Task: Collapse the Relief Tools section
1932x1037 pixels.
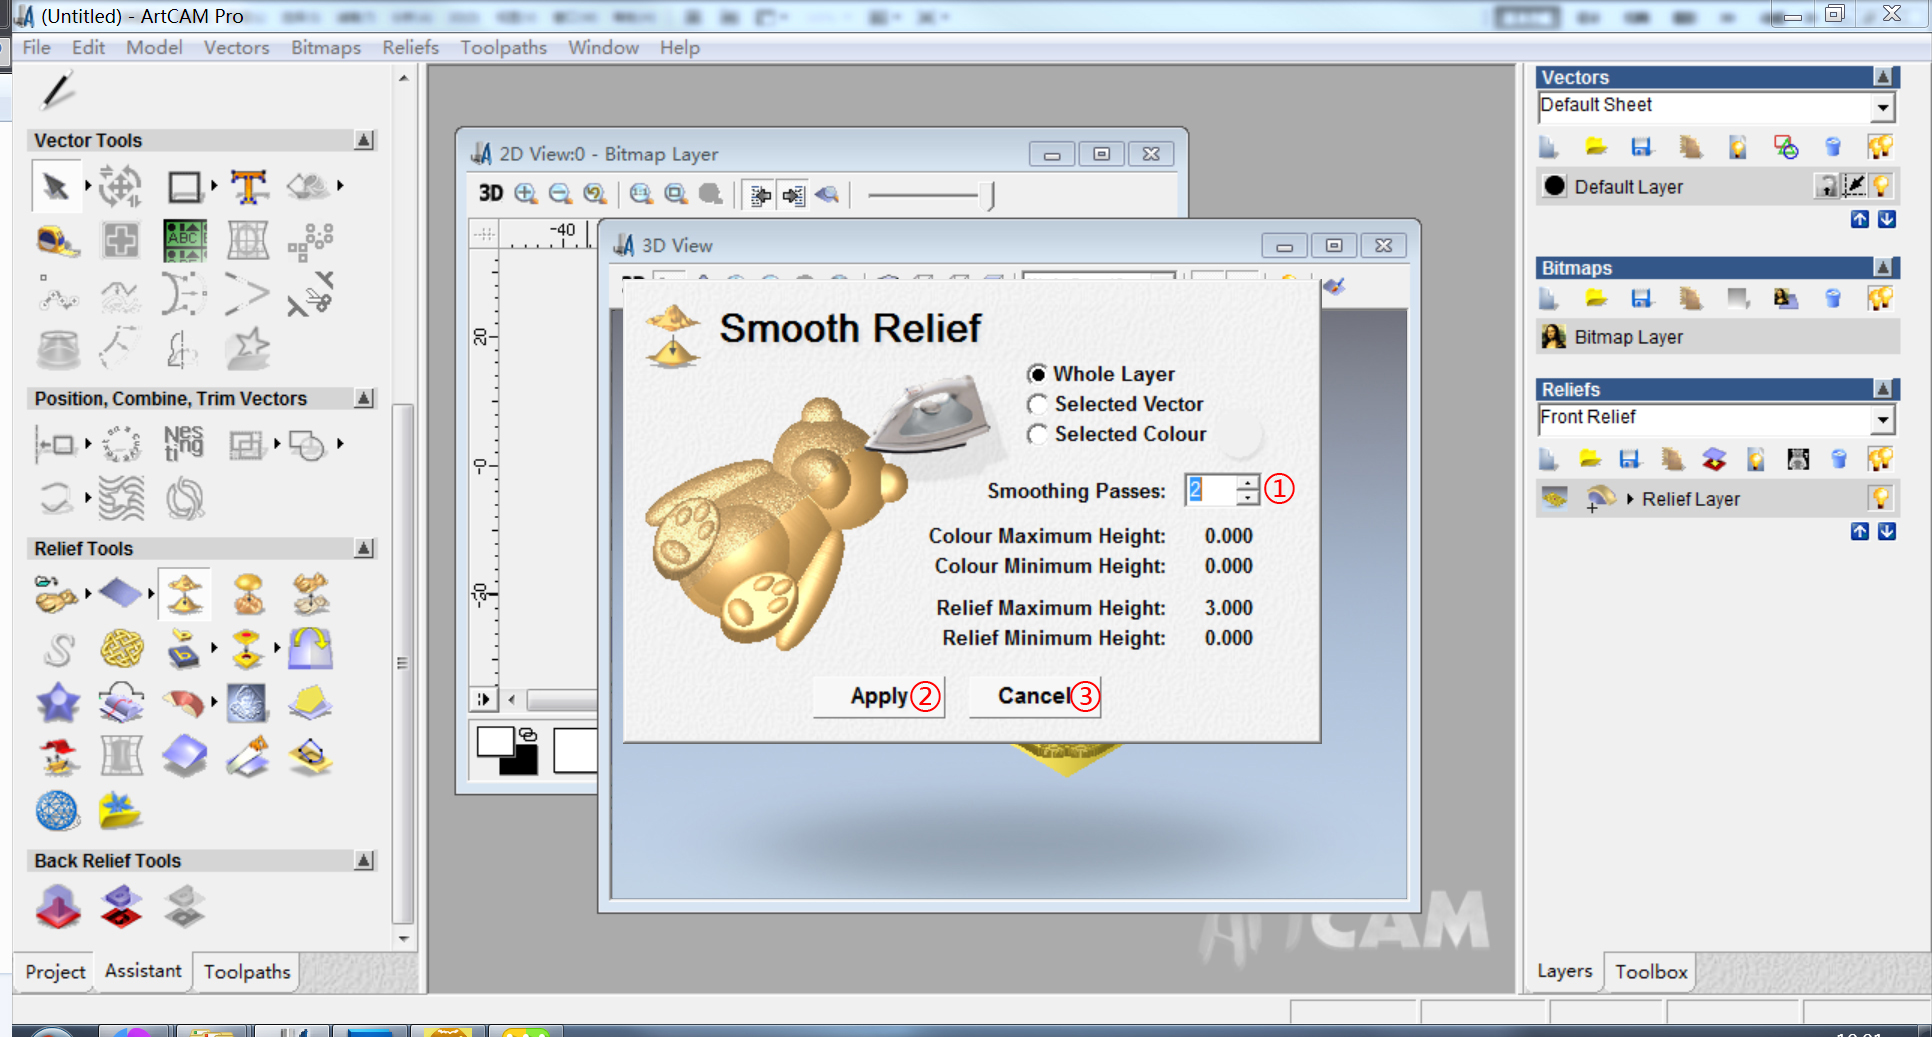Action: 364,549
